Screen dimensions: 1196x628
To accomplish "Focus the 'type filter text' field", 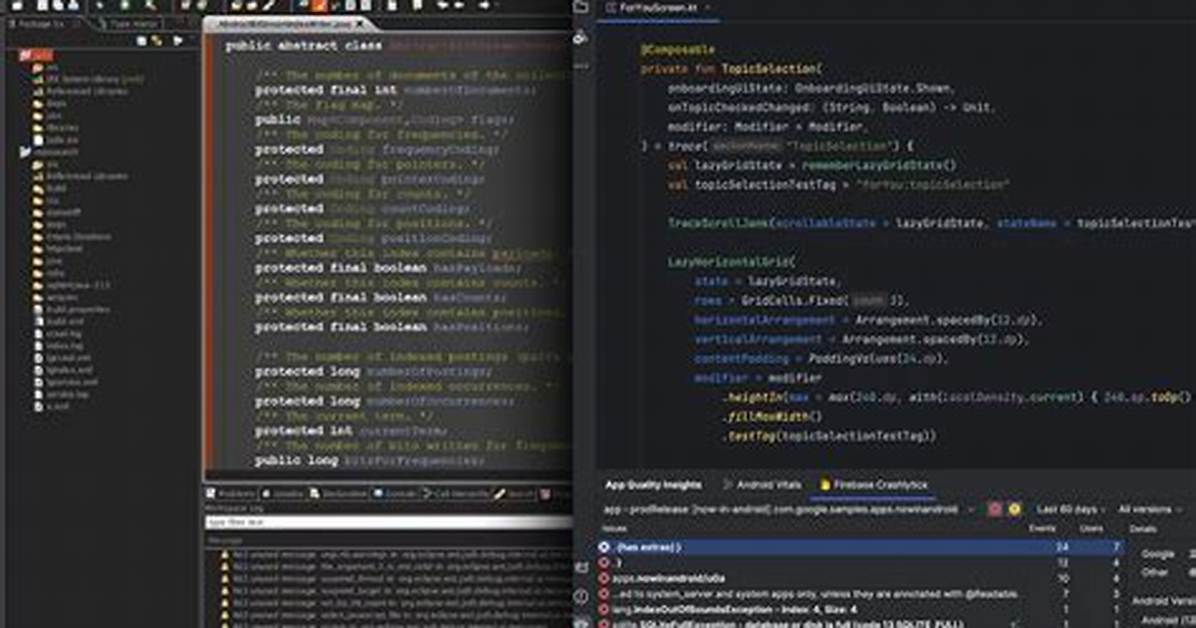I will [389, 522].
